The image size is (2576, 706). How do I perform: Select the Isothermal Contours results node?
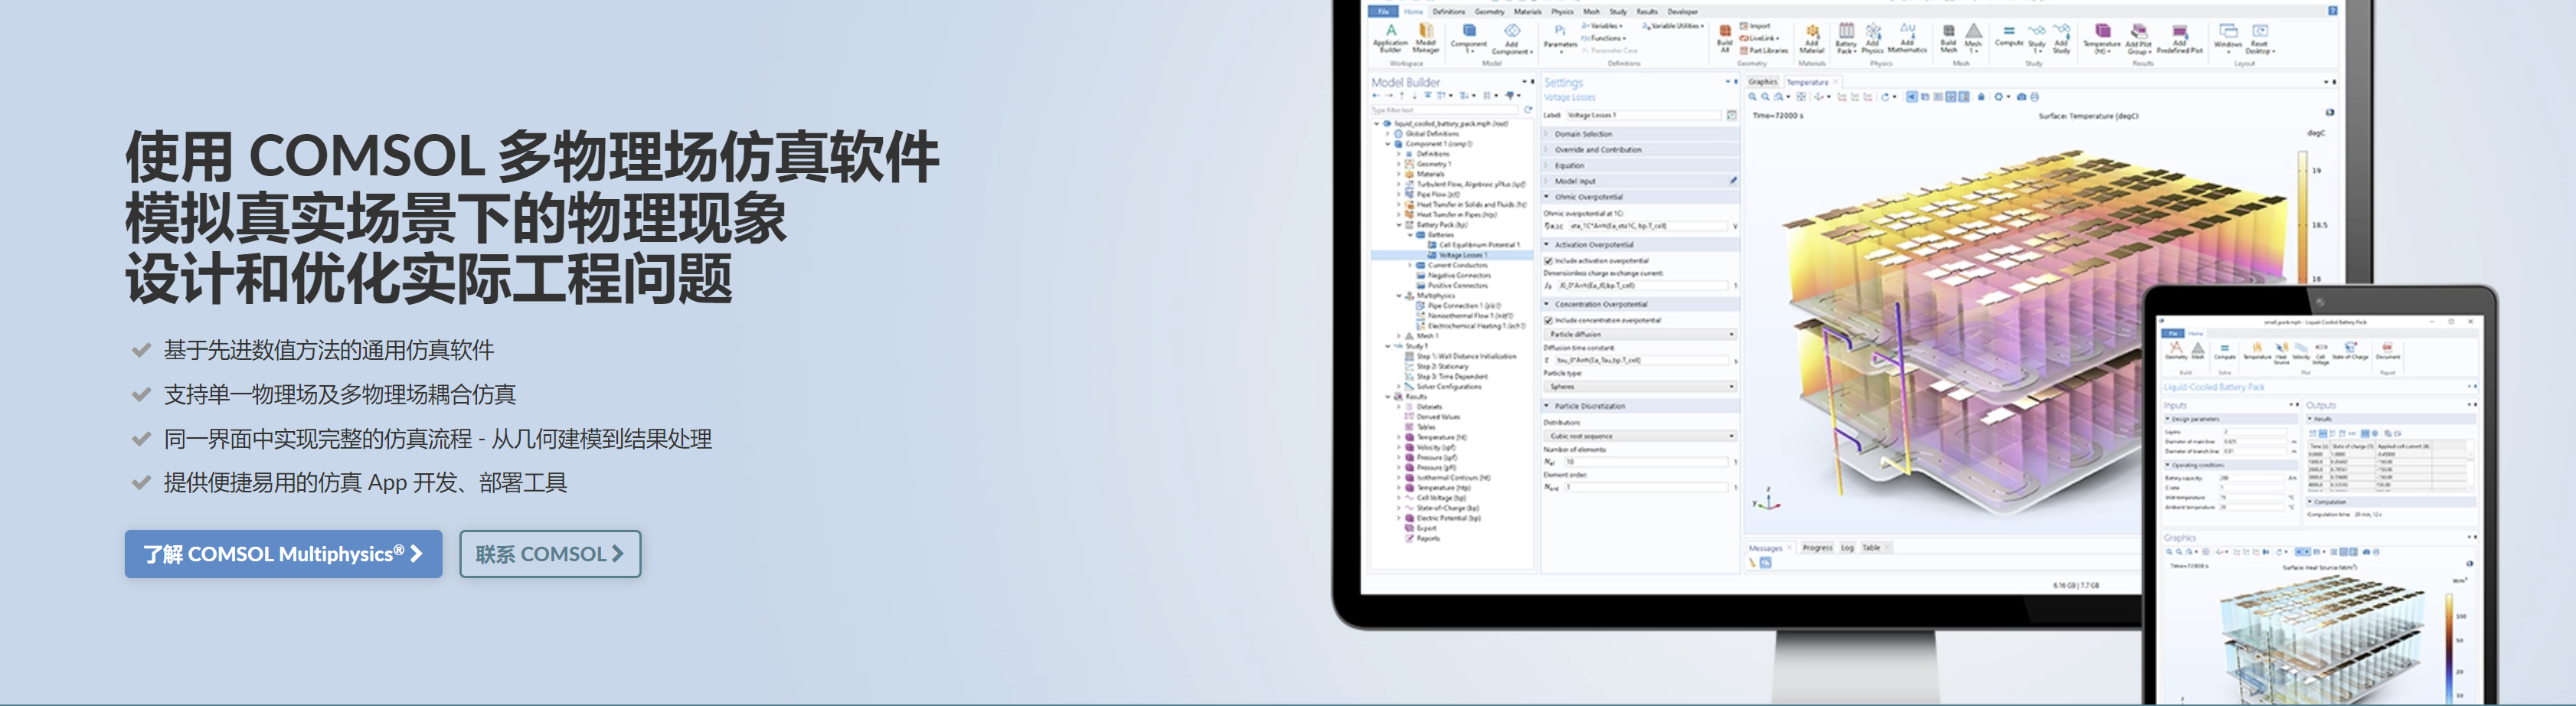(1448, 477)
